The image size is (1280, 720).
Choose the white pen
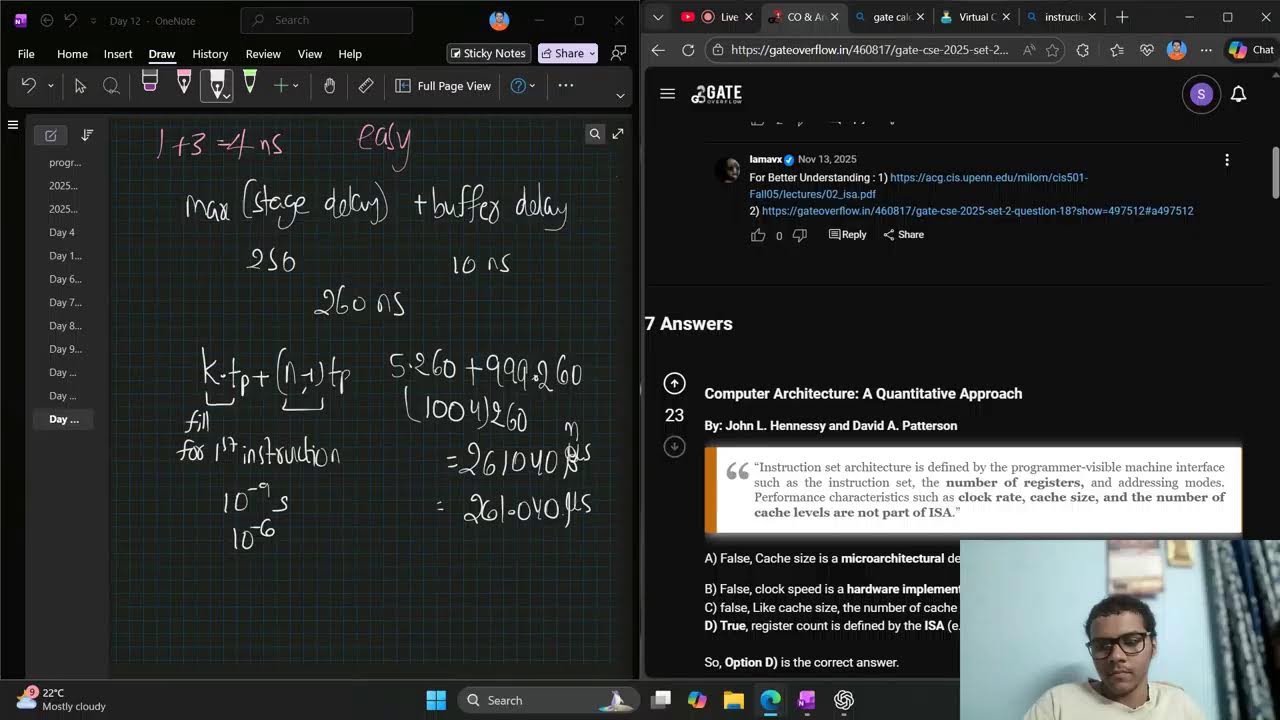coord(217,86)
